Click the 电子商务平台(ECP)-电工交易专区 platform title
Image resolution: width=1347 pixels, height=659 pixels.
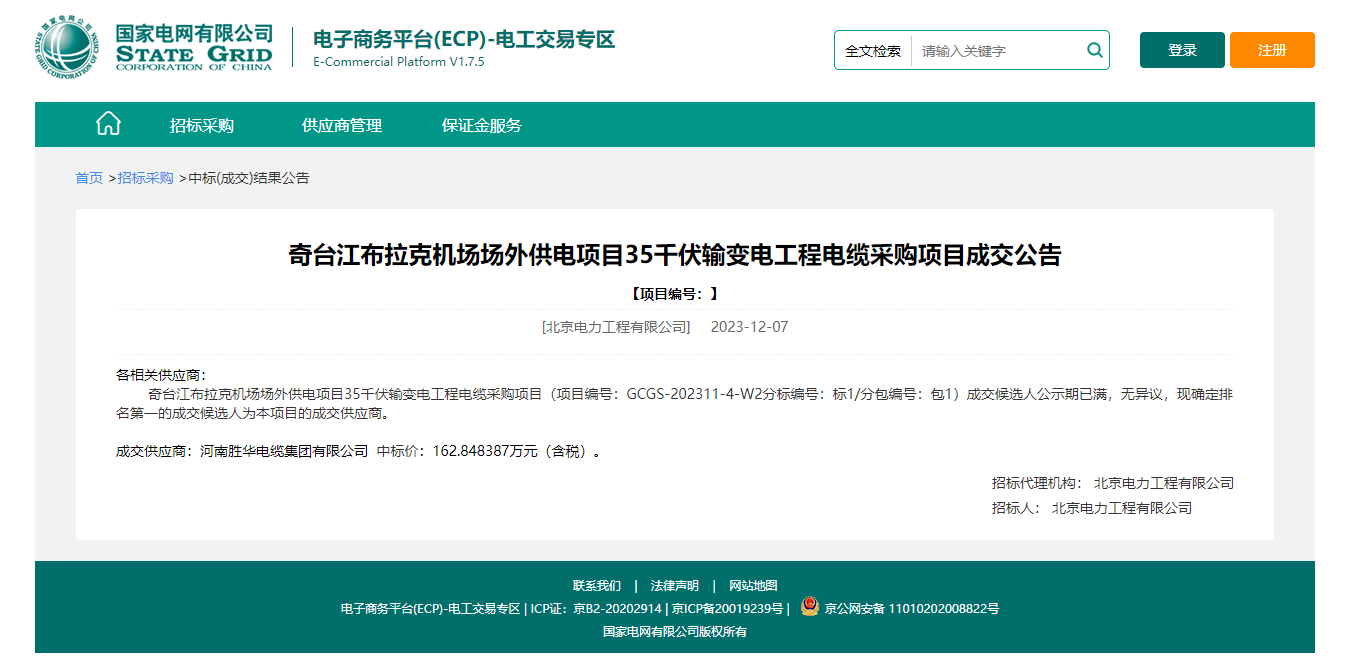click(x=462, y=40)
